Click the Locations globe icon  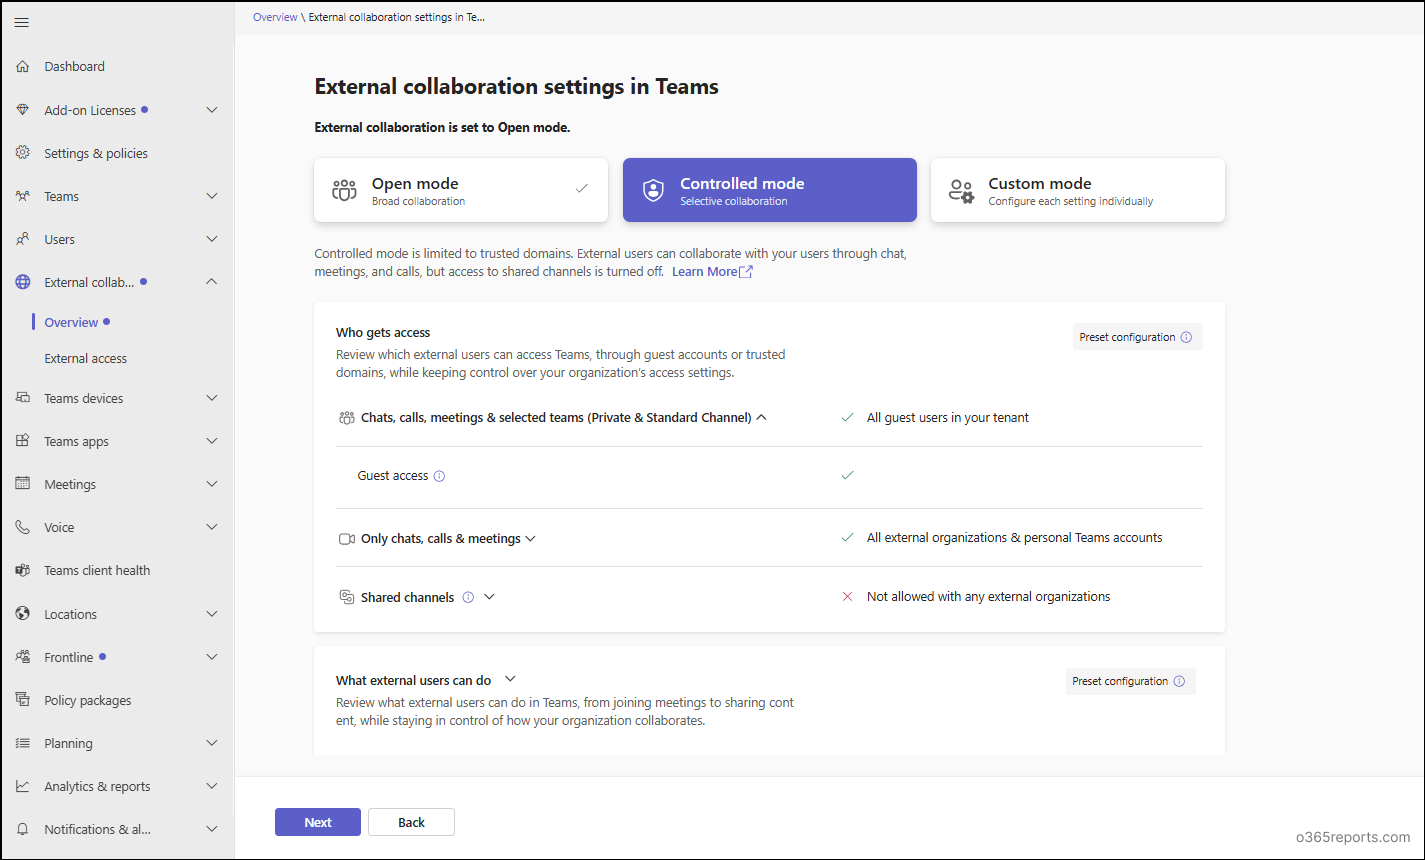(x=23, y=614)
